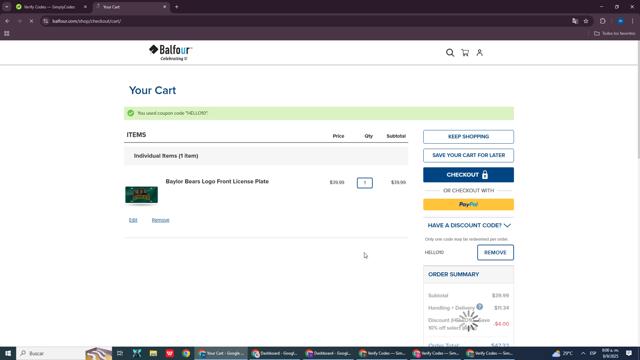This screenshot has height=360, width=640.
Task: Open the Baylor Bears license plate thumbnail
Action: coord(141,195)
